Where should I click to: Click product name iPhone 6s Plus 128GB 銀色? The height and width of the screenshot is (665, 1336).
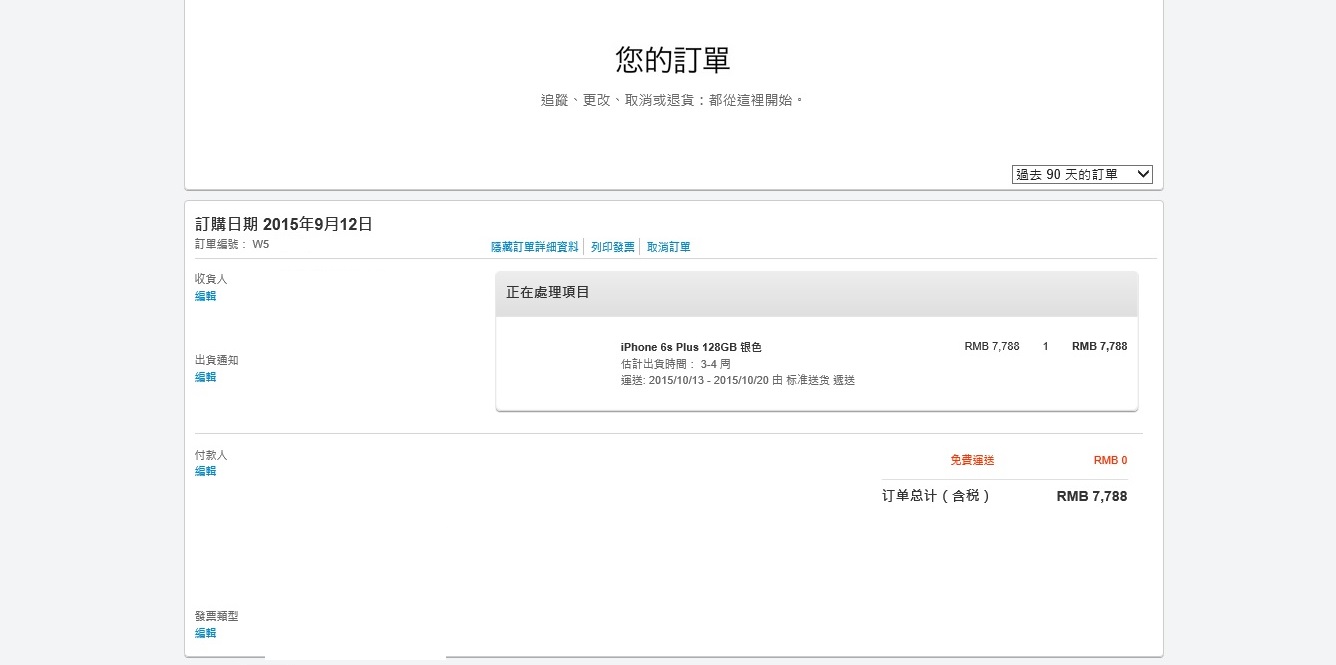coord(691,347)
